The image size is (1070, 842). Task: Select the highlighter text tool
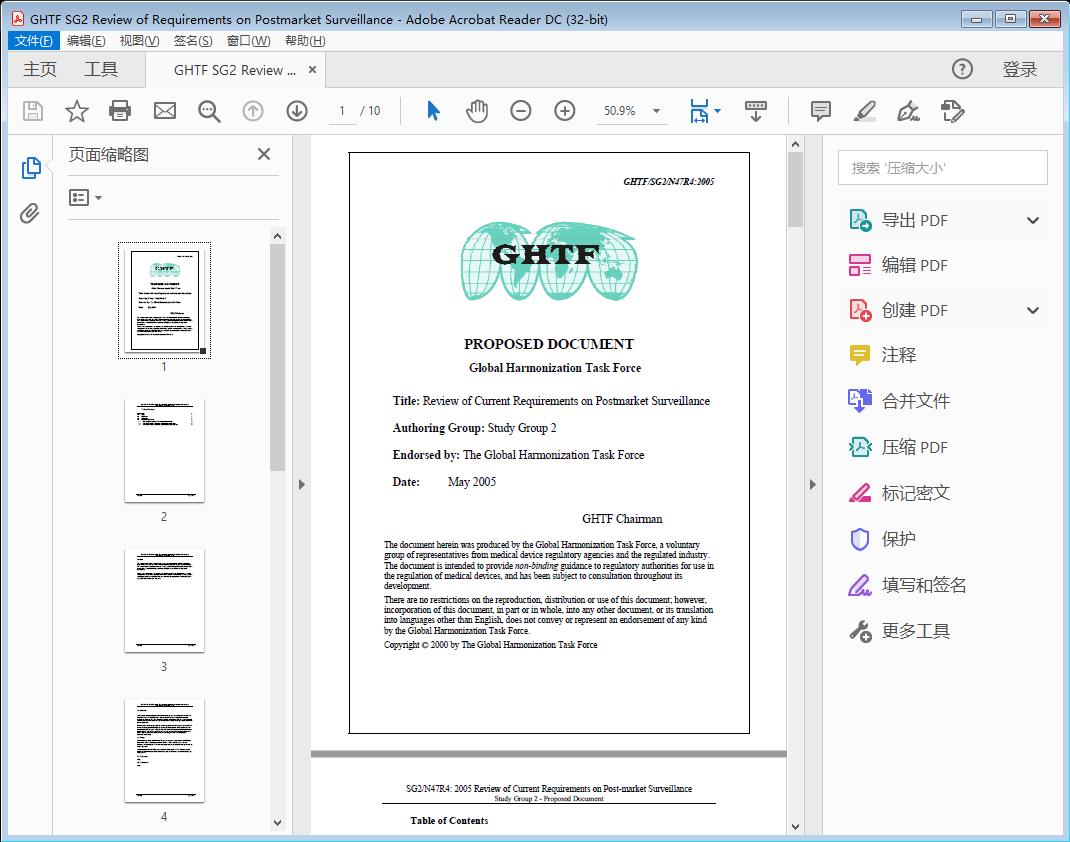point(865,111)
